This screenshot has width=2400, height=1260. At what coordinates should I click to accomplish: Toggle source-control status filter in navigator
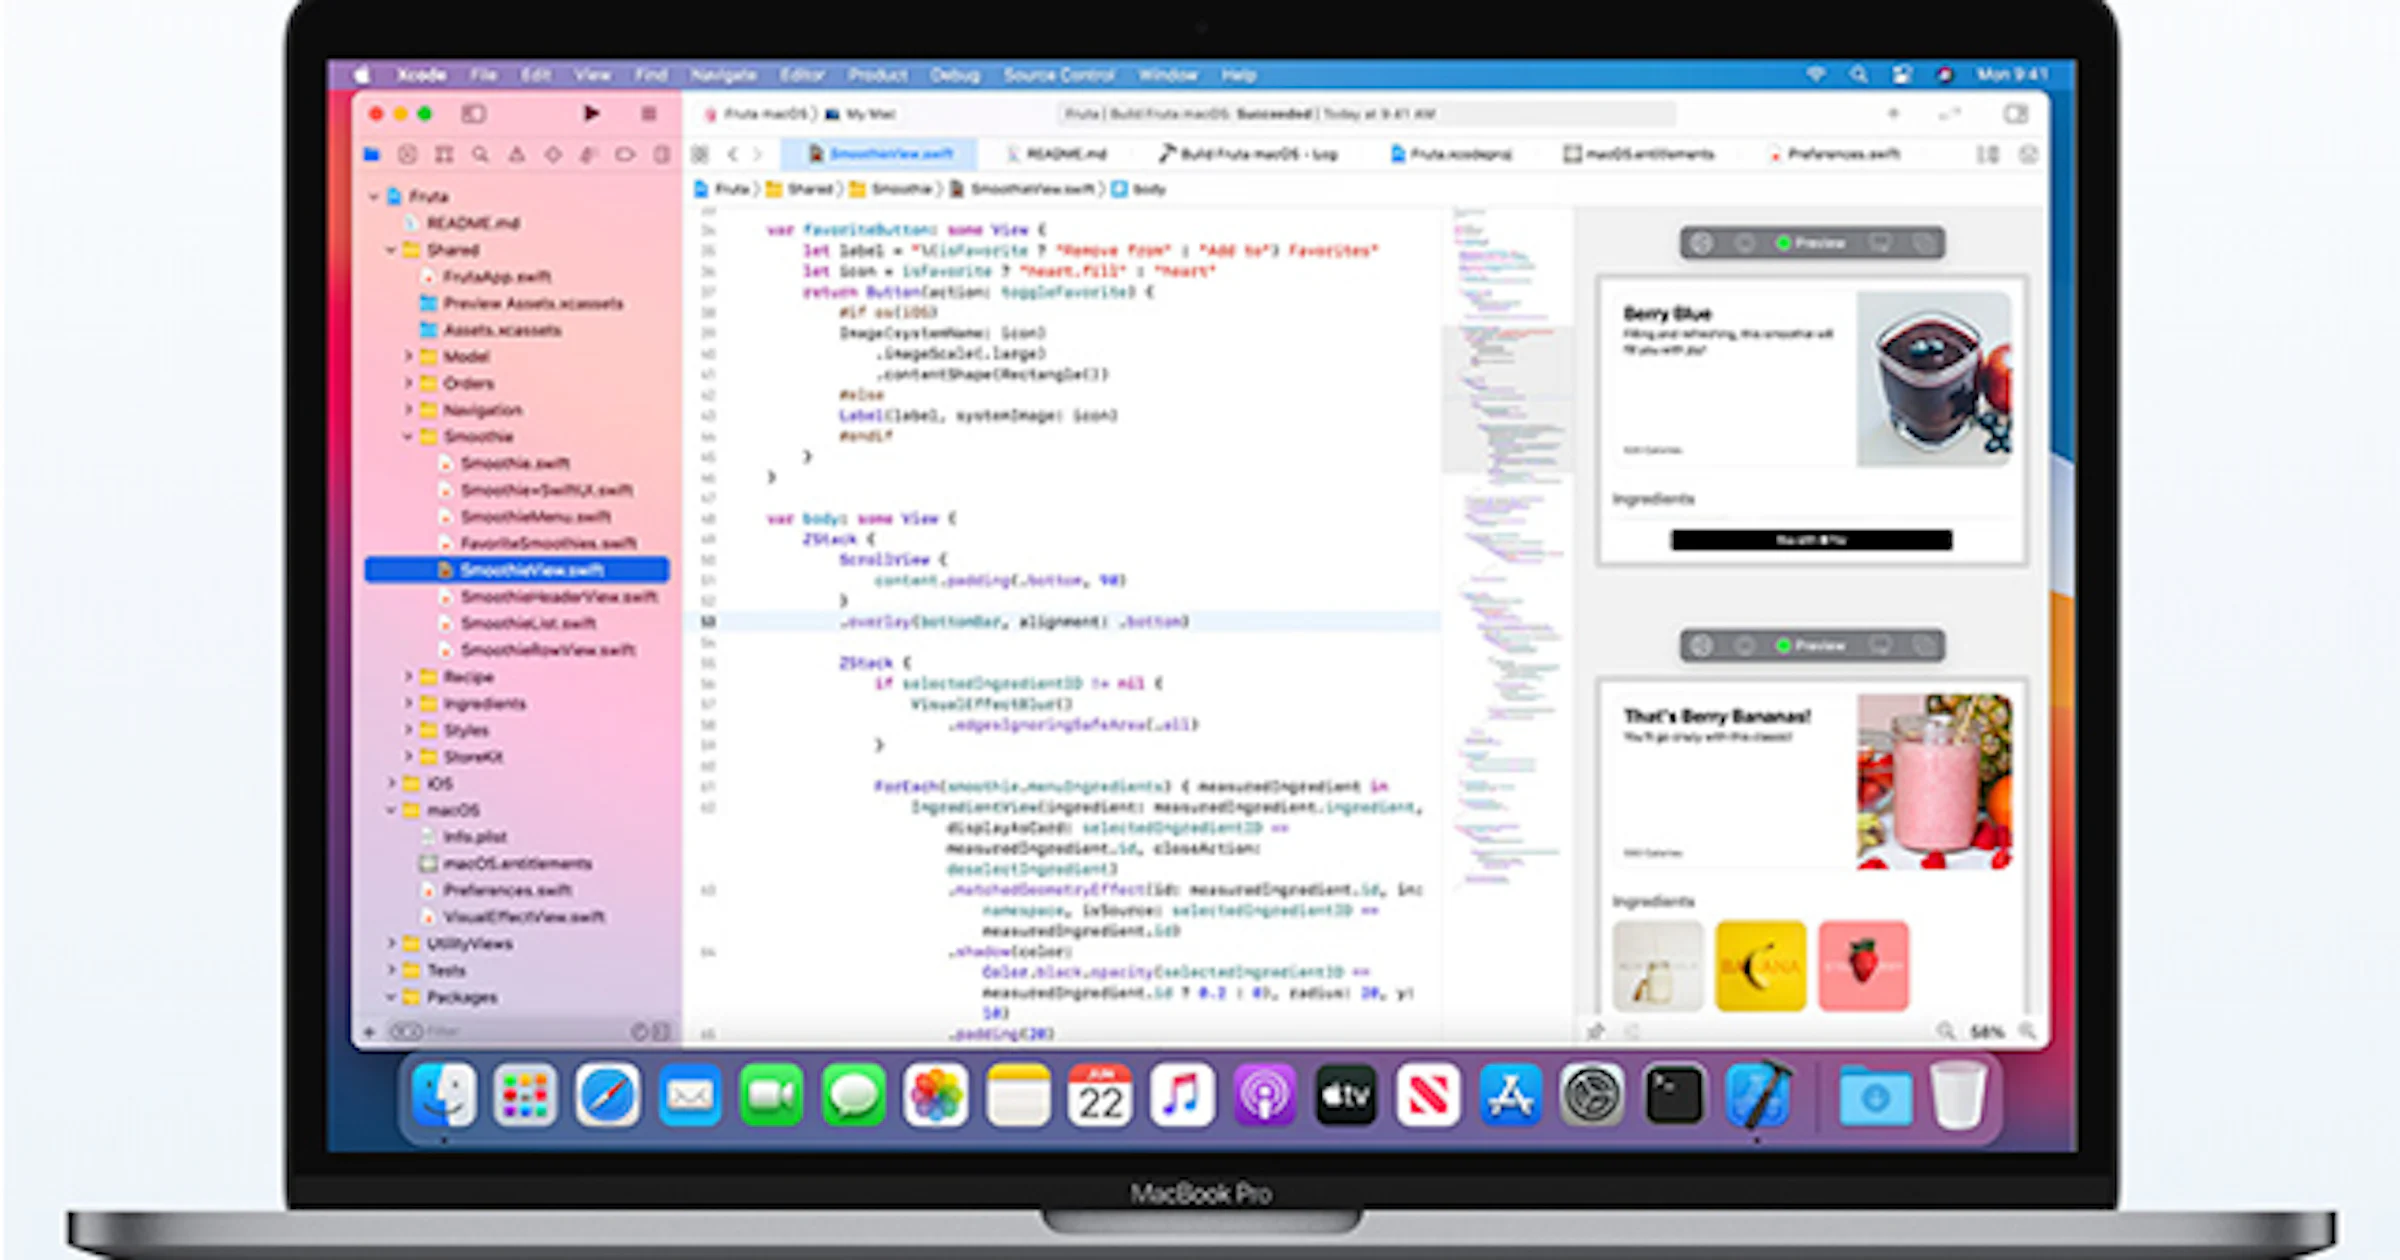click(x=661, y=1031)
